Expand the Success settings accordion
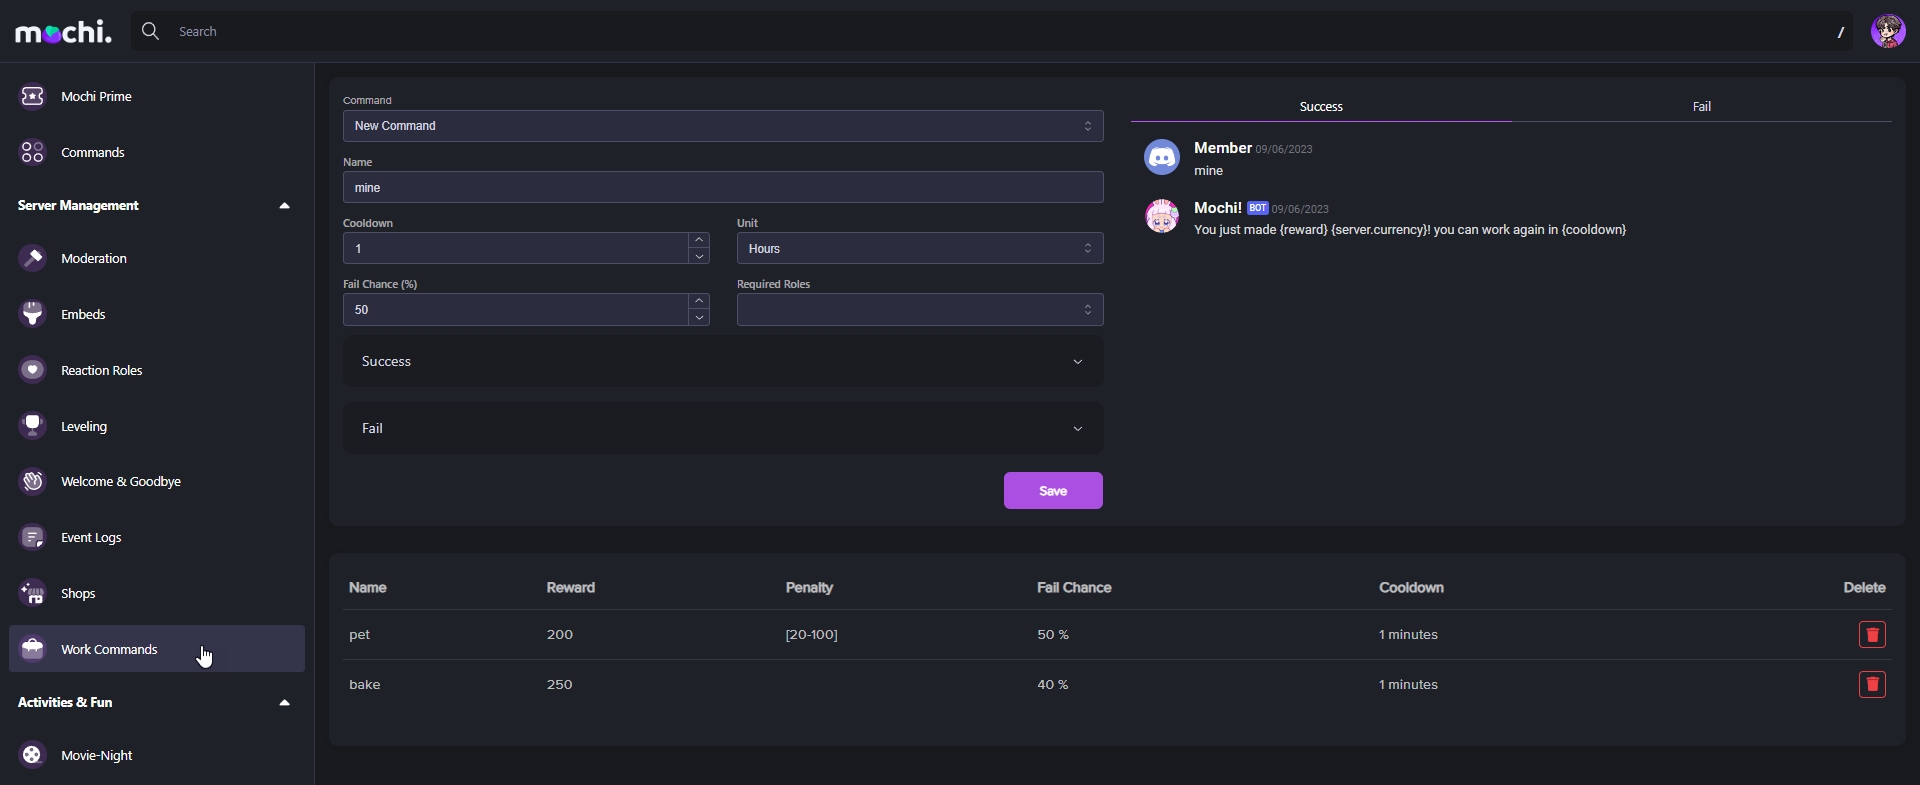The width and height of the screenshot is (1920, 785). [x=723, y=361]
